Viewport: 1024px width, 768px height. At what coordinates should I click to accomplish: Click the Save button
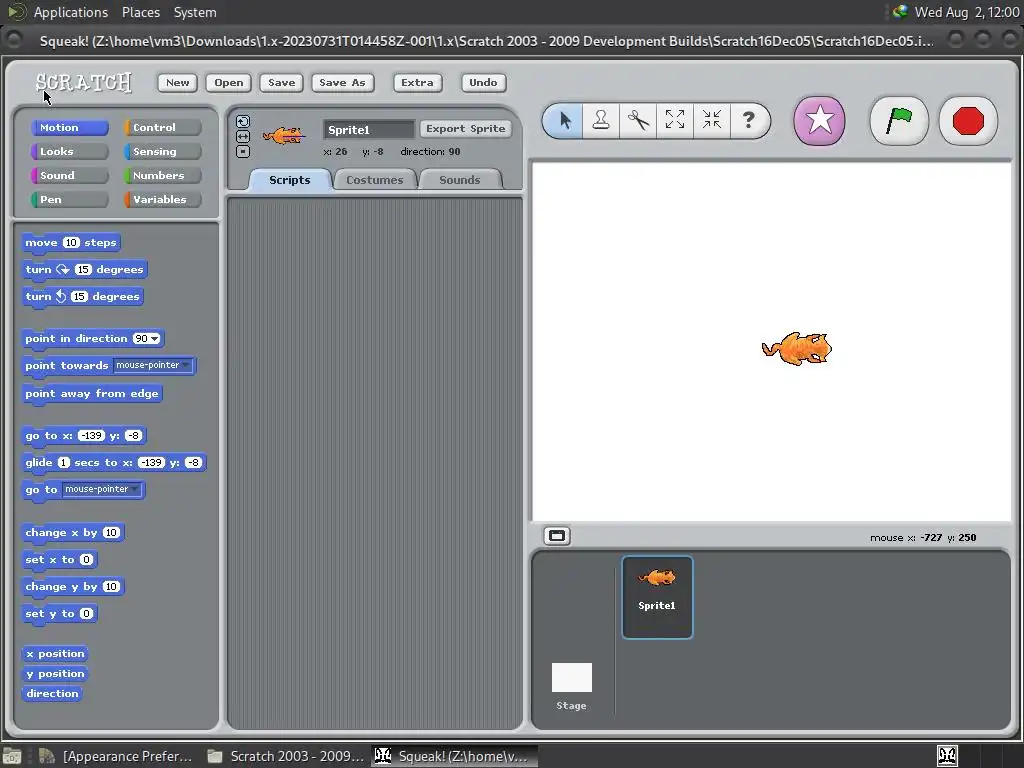pyautogui.click(x=281, y=82)
